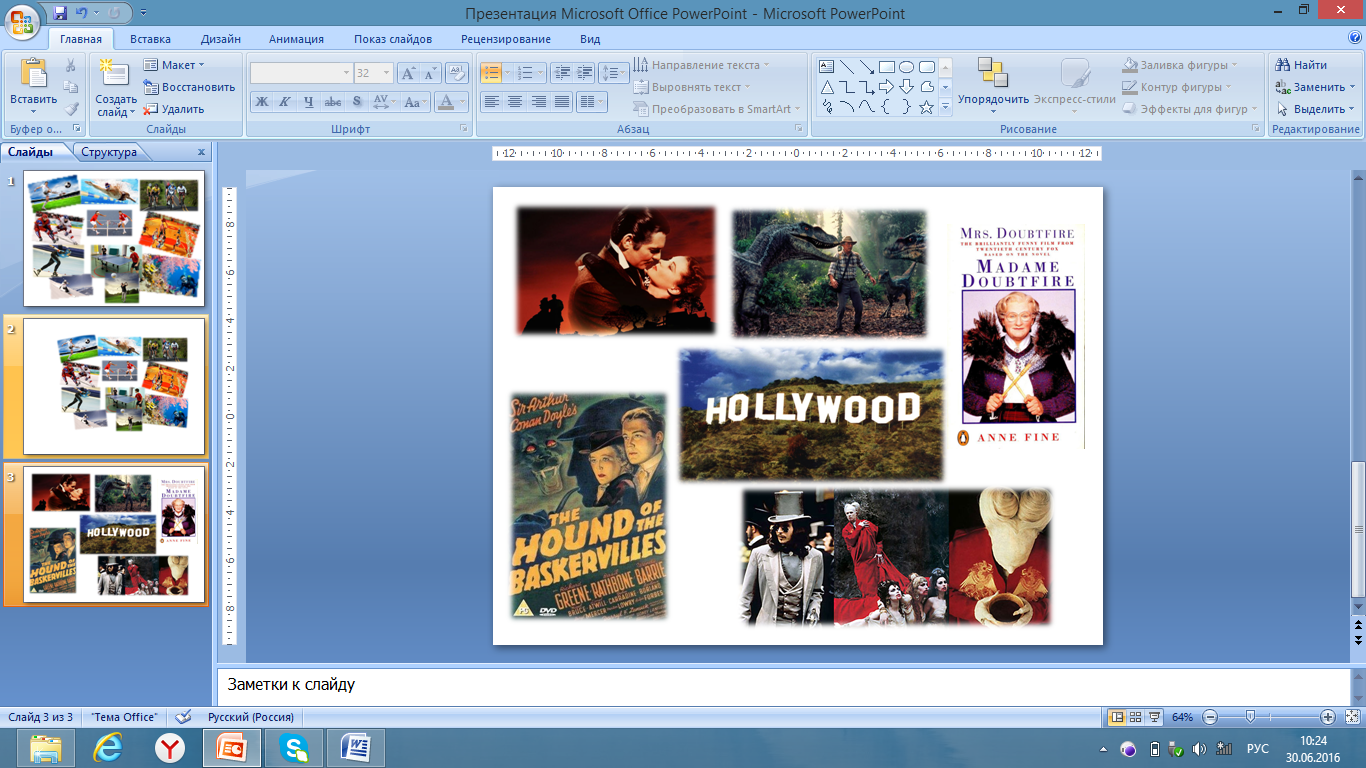Open the Рецензирование ribbon tab

click(506, 39)
